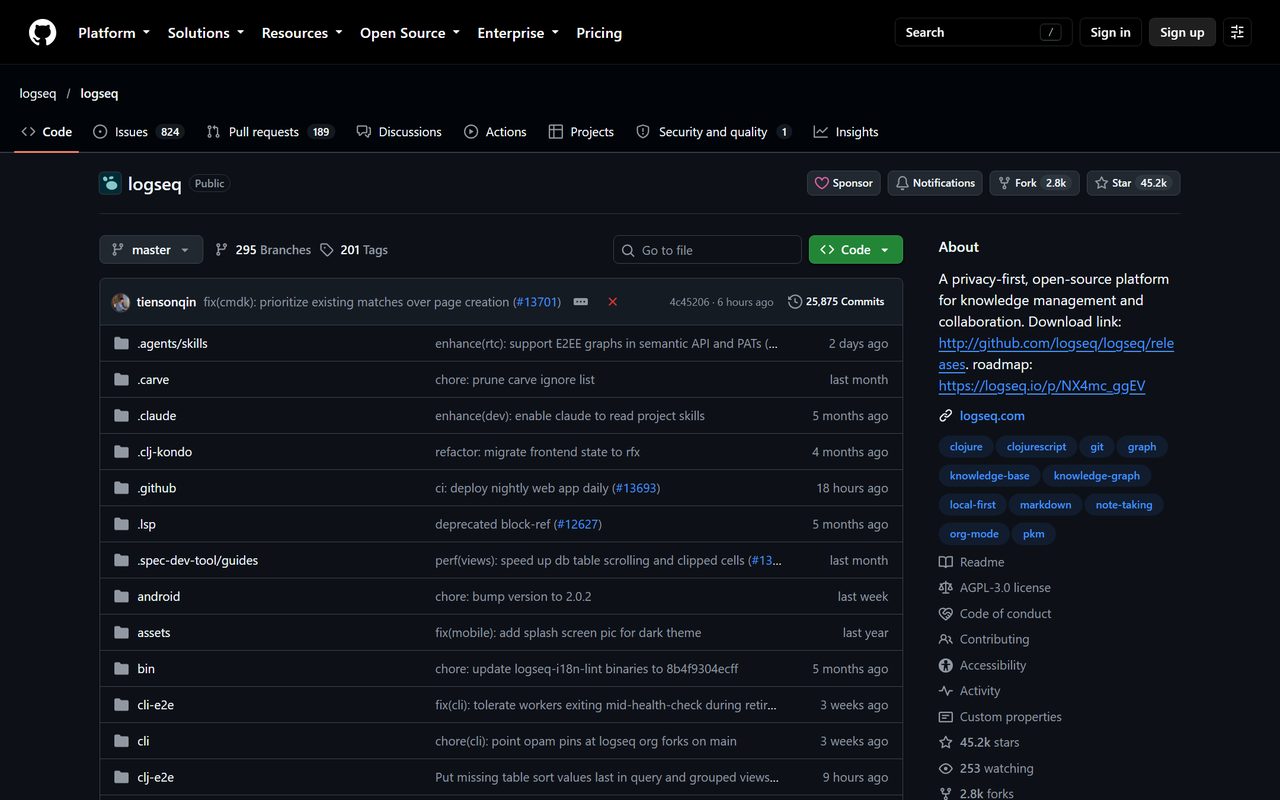Screen dimensions: 1280x800
Task: Click the logseq repository avatar icon
Action: tap(110, 183)
